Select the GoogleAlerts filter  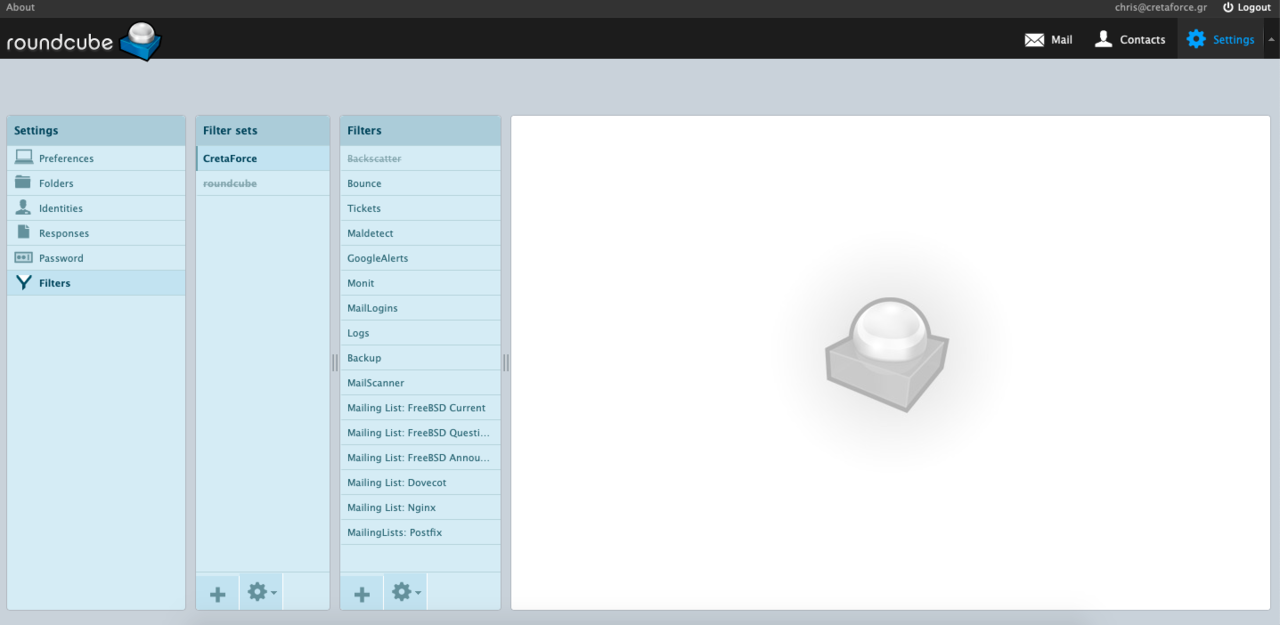pyautogui.click(x=420, y=258)
